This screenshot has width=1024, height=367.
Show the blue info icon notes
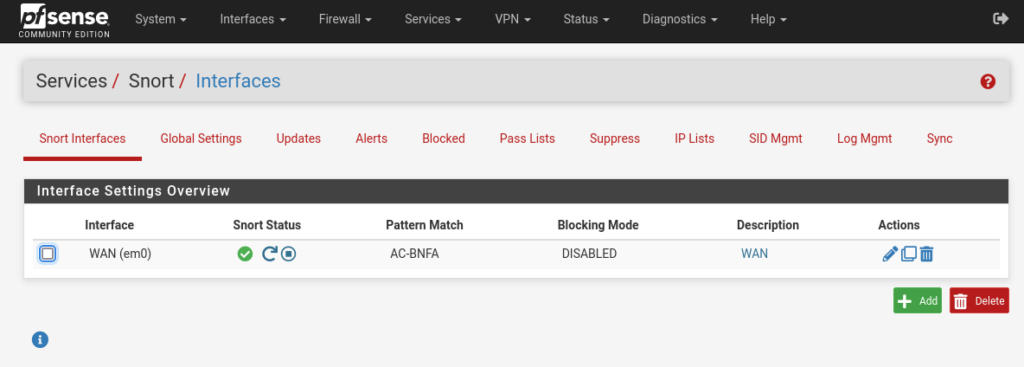coord(40,339)
